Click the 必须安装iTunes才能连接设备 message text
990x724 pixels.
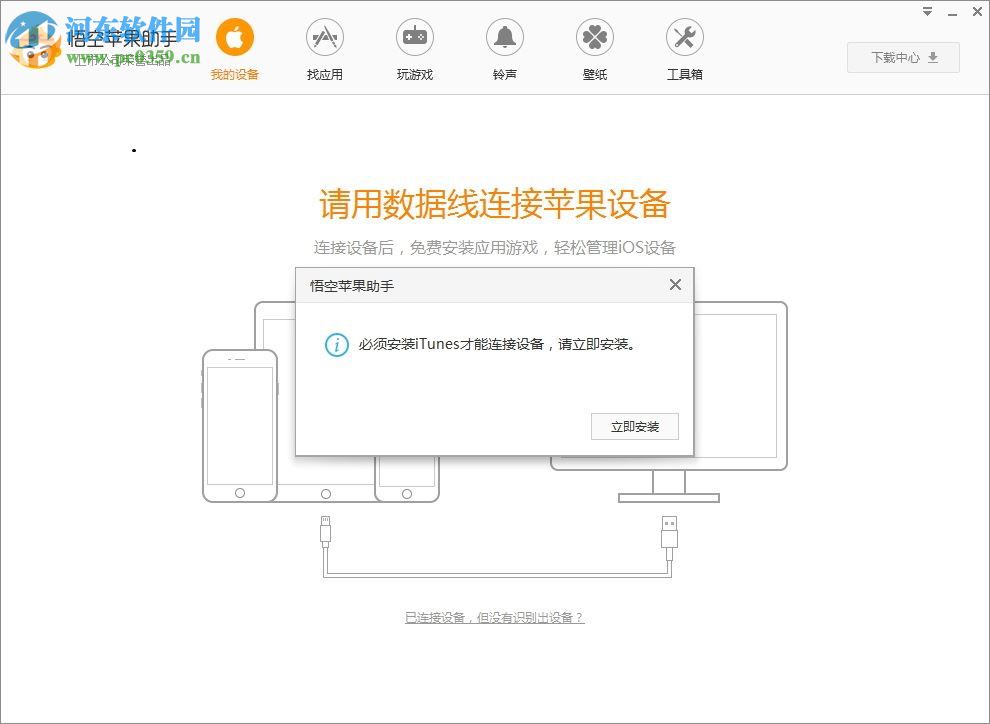(x=497, y=345)
